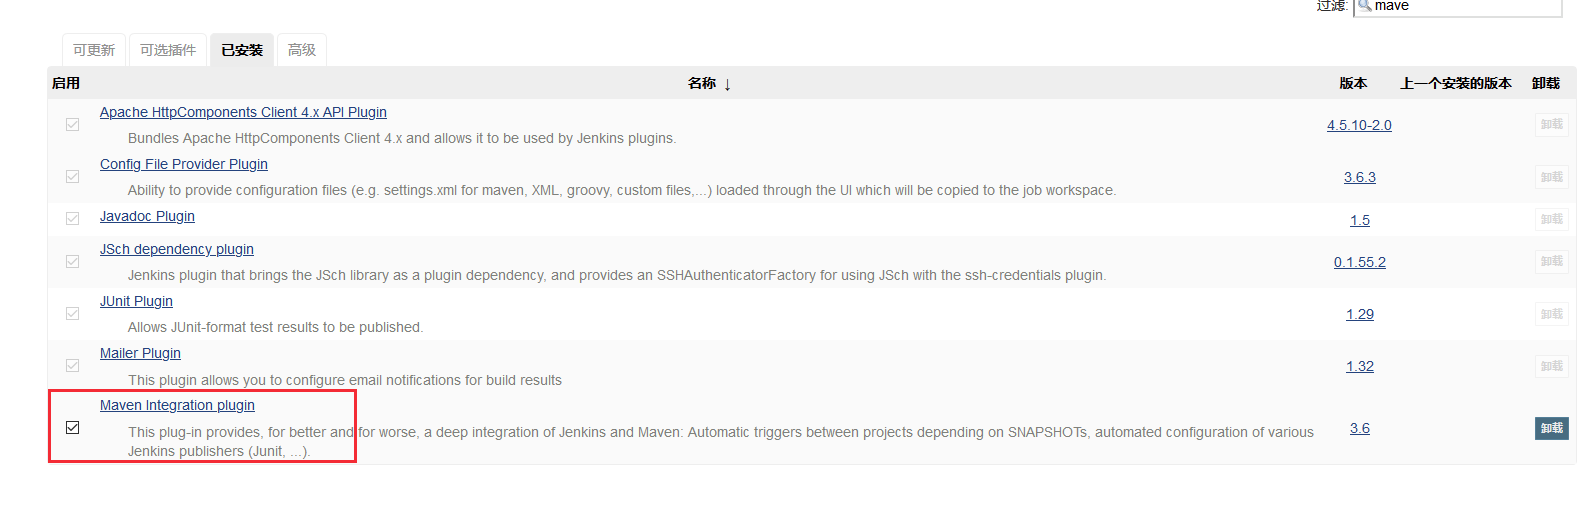Click the search magnifier icon in filter box

click(x=1364, y=6)
